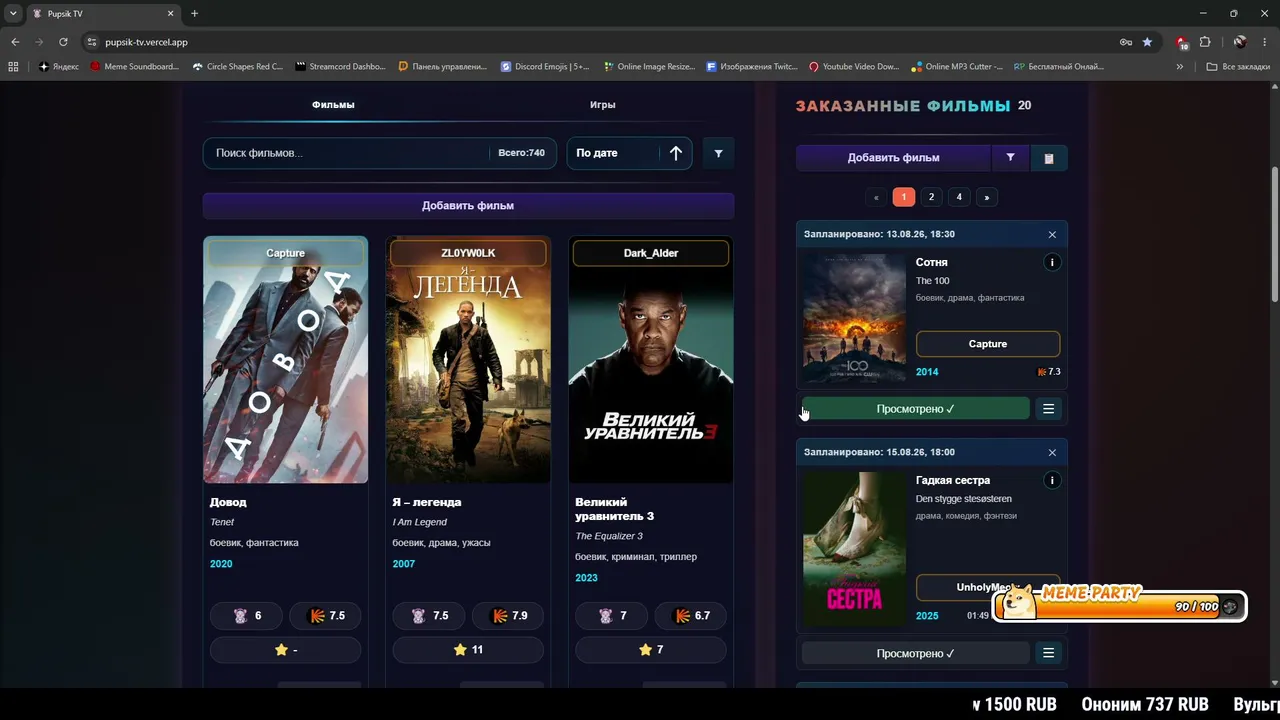Viewport: 1280px width, 720px height.
Task: Go to previous page of ordered films
Action: (876, 197)
